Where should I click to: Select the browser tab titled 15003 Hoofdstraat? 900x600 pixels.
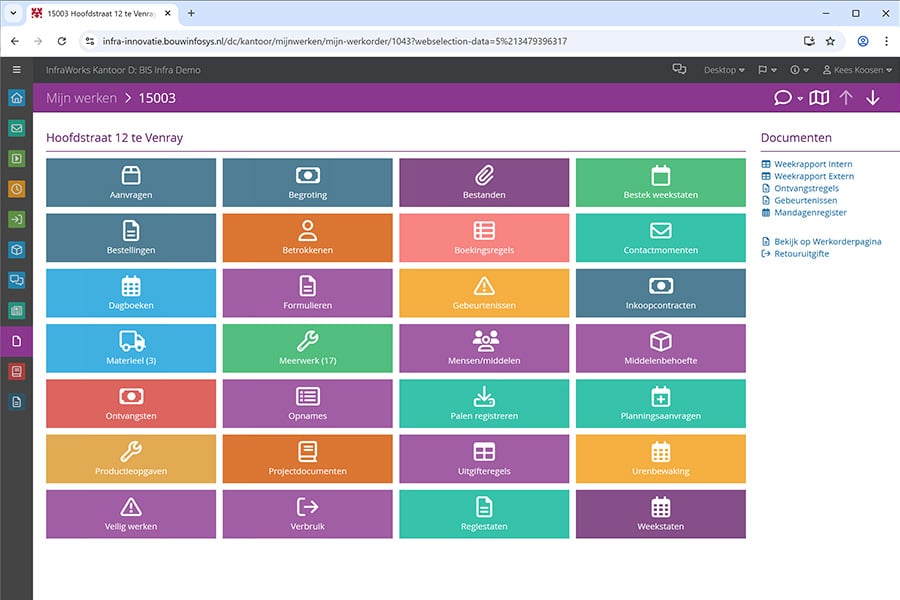click(100, 13)
